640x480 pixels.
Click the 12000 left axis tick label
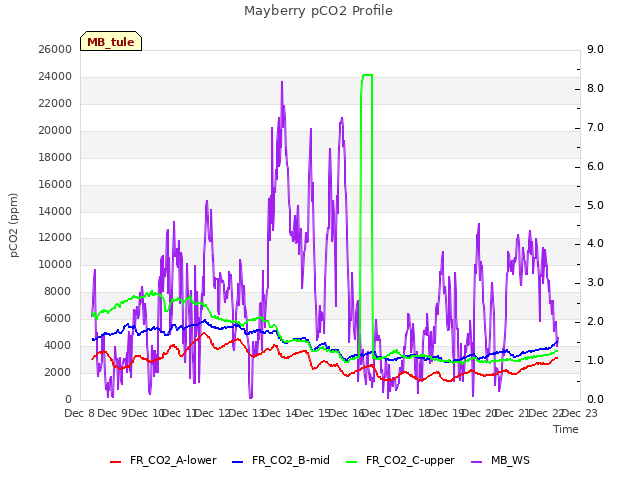coord(55,238)
